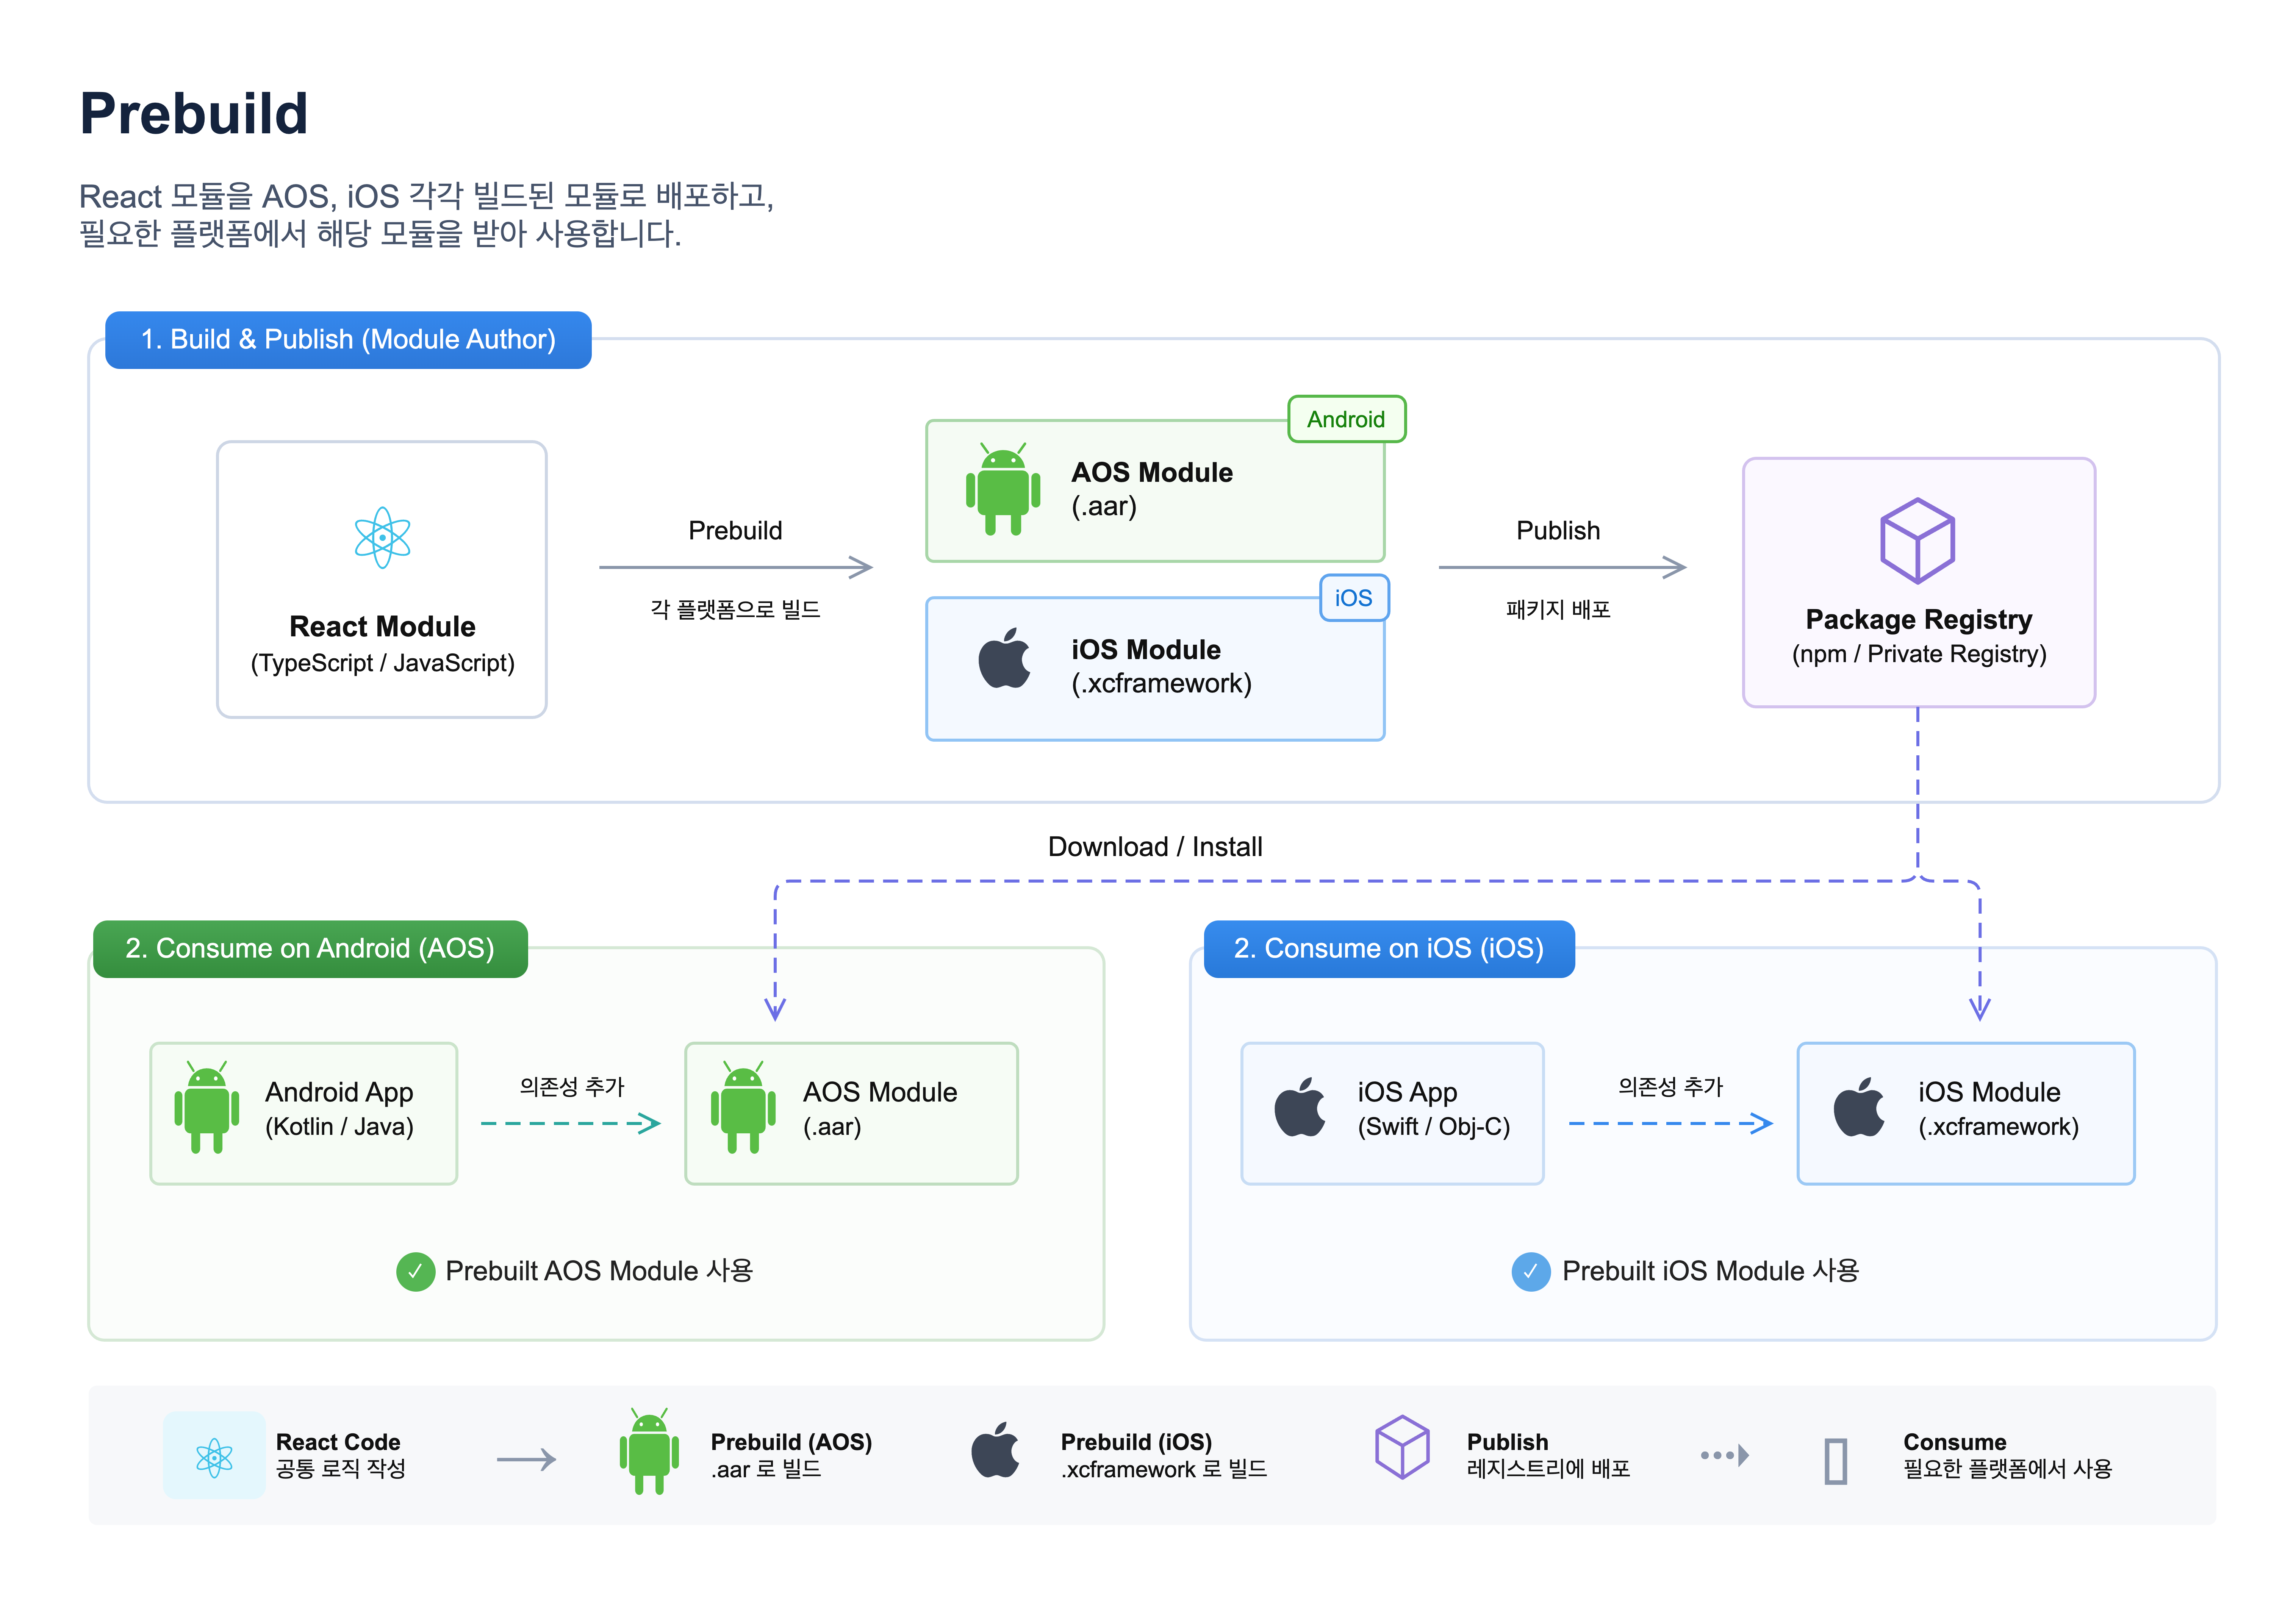Click the cube icon beside Publish legend

(1402, 1447)
